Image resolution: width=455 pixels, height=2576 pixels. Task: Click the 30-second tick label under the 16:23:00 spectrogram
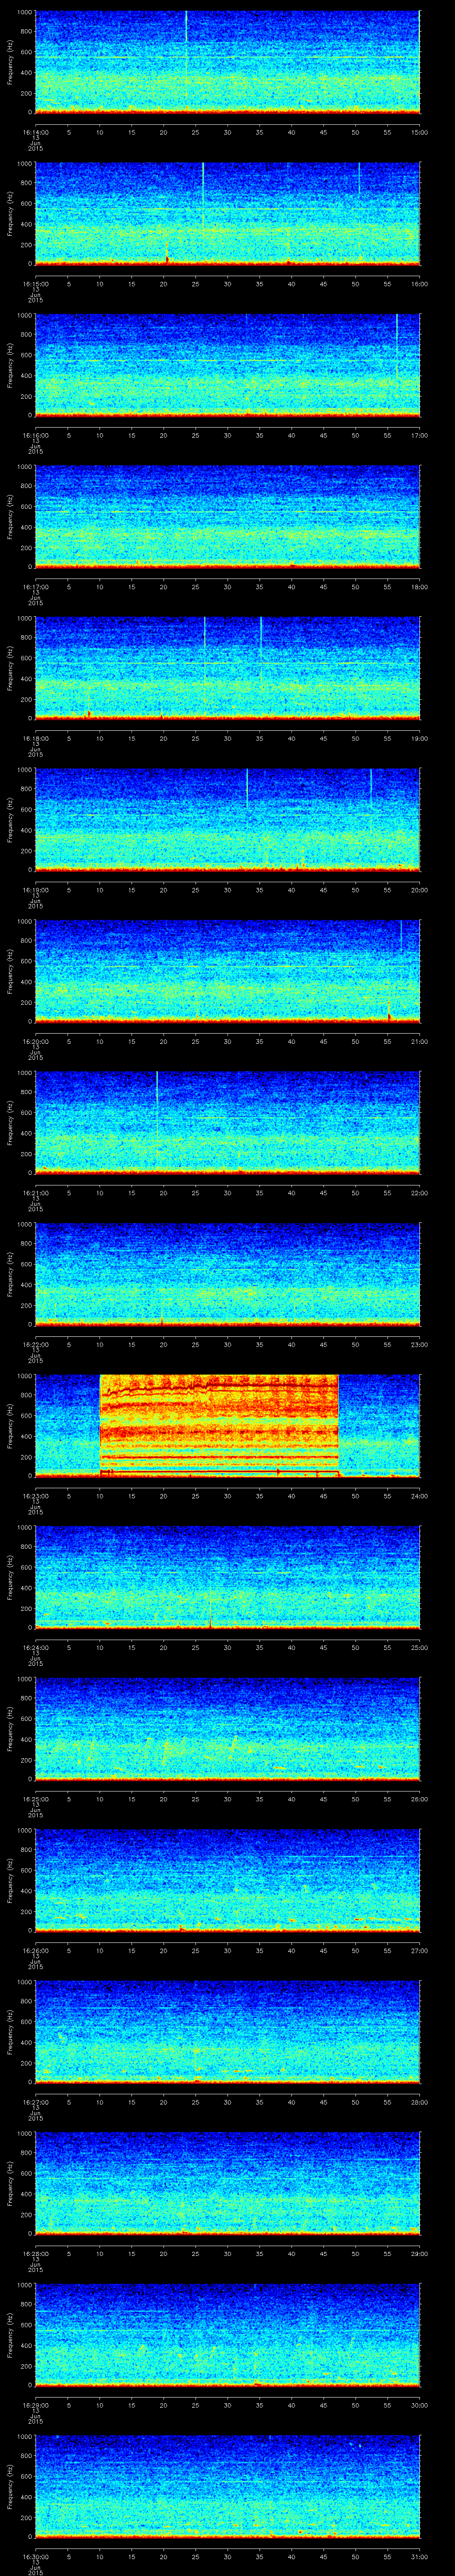227,1495
